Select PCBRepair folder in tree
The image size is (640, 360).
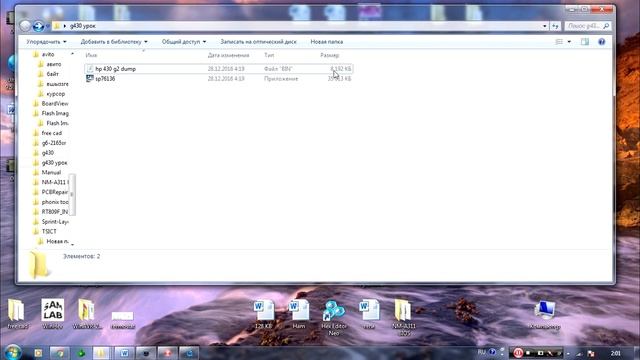coord(55,192)
